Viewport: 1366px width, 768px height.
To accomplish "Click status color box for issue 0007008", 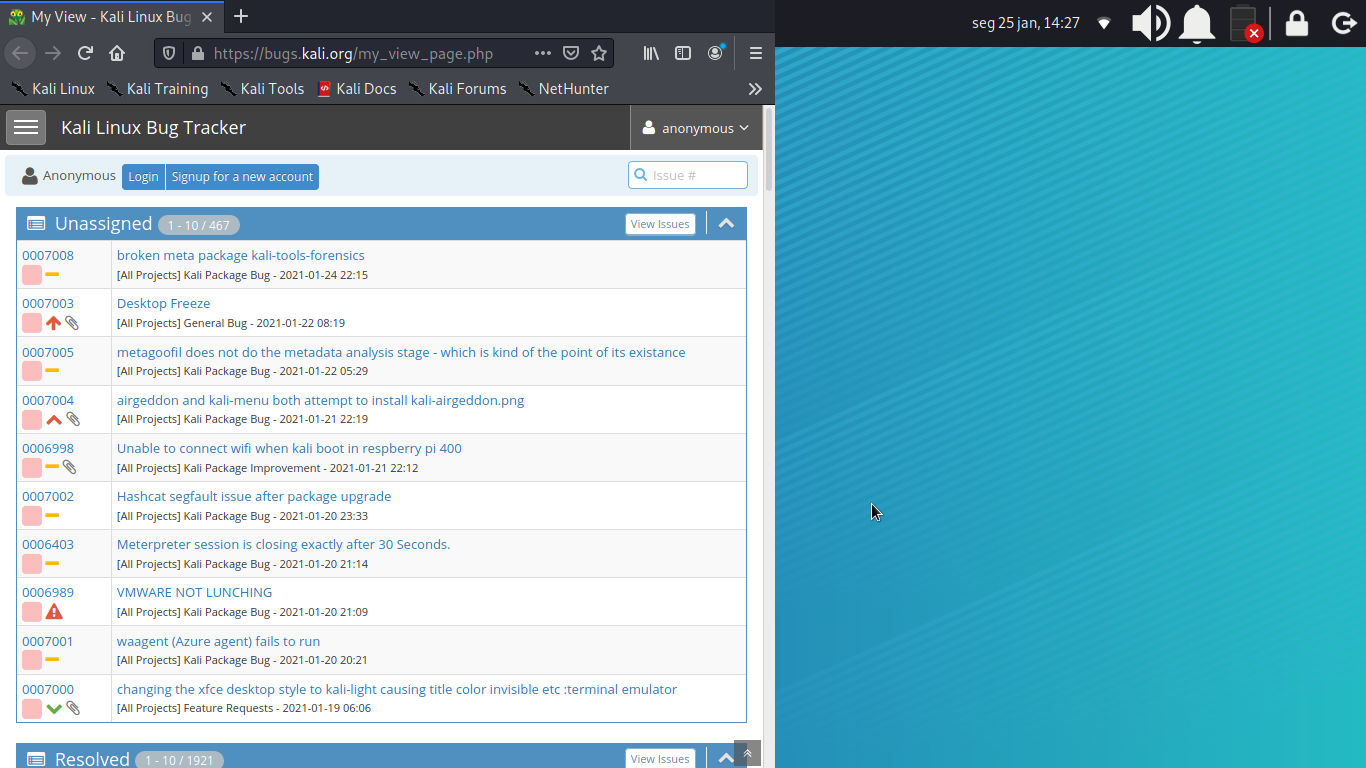I will click(x=32, y=275).
